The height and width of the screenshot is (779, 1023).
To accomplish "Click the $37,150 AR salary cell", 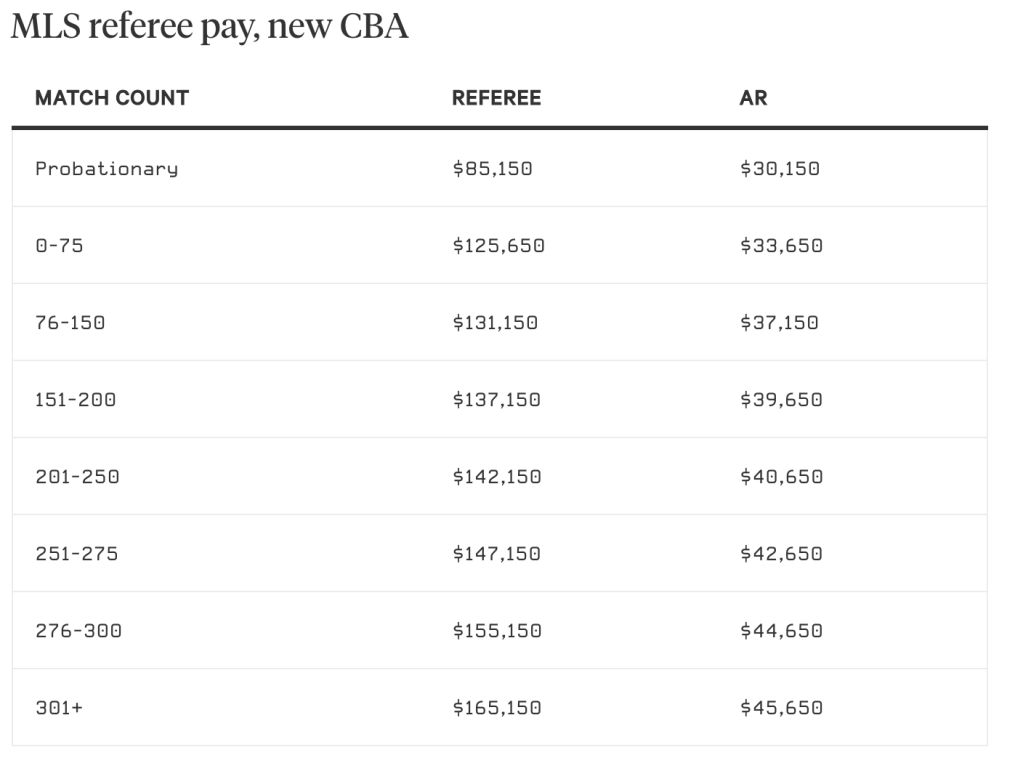I will [x=779, y=322].
